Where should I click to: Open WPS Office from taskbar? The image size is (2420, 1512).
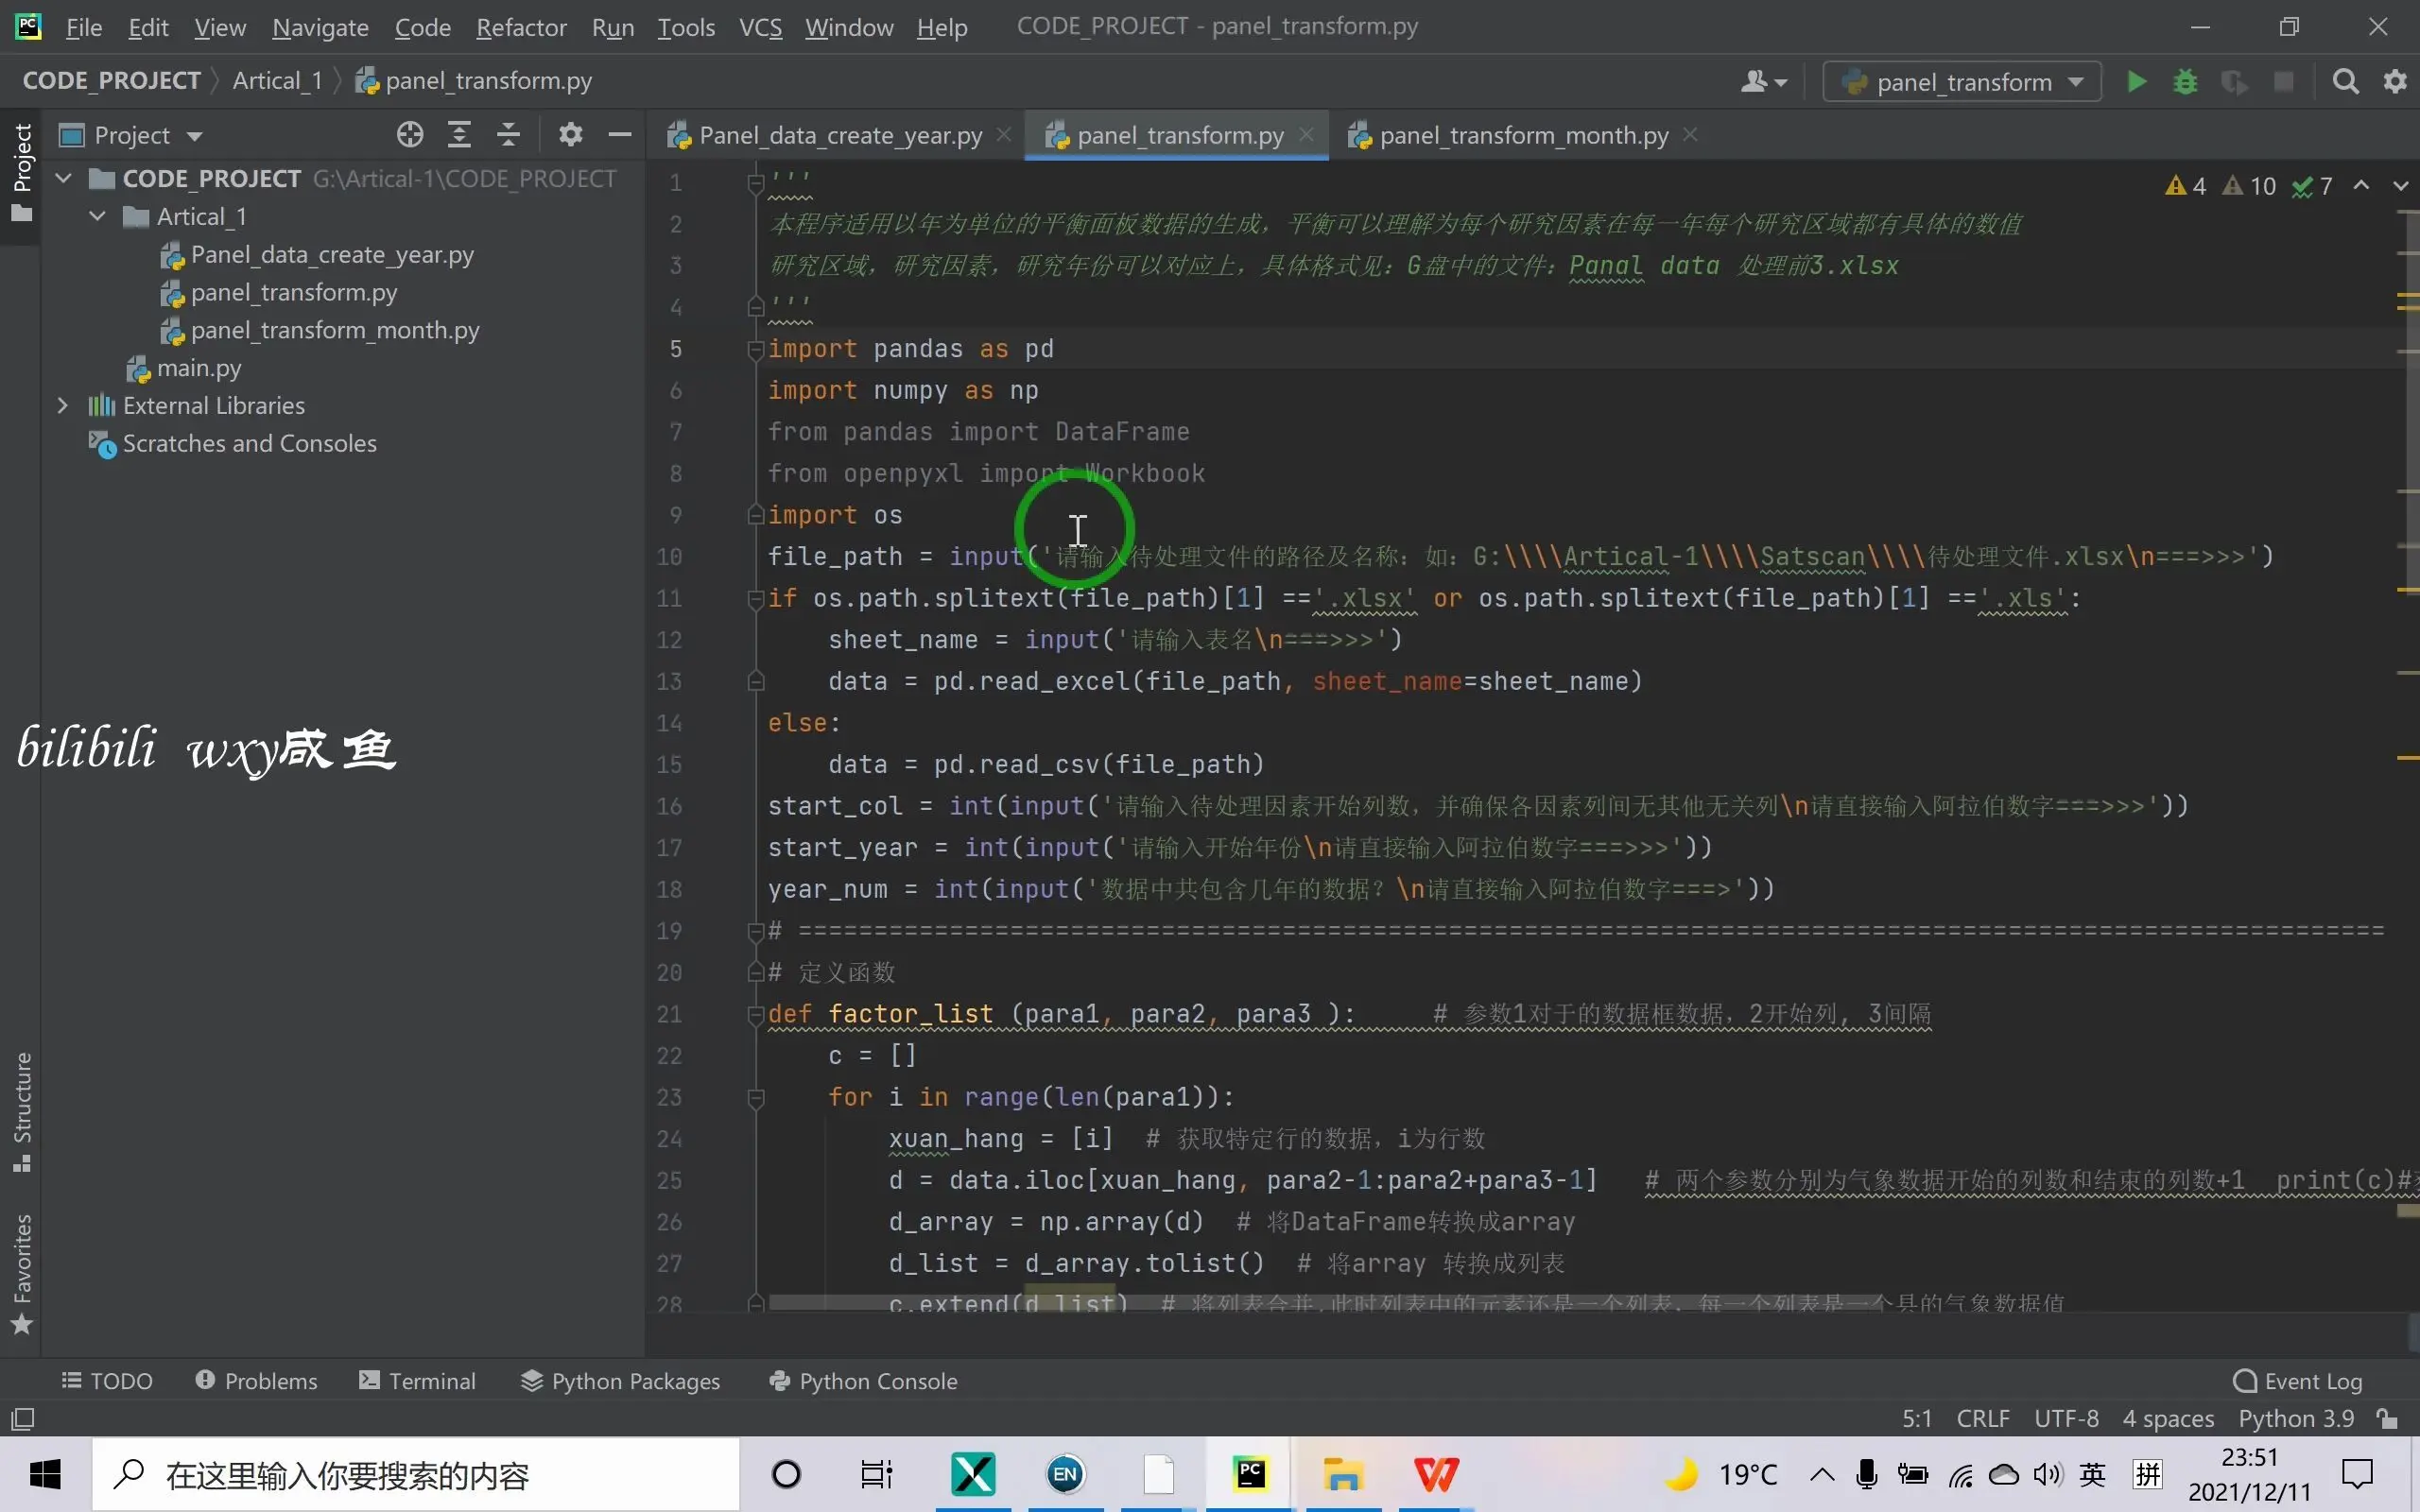coord(1436,1474)
